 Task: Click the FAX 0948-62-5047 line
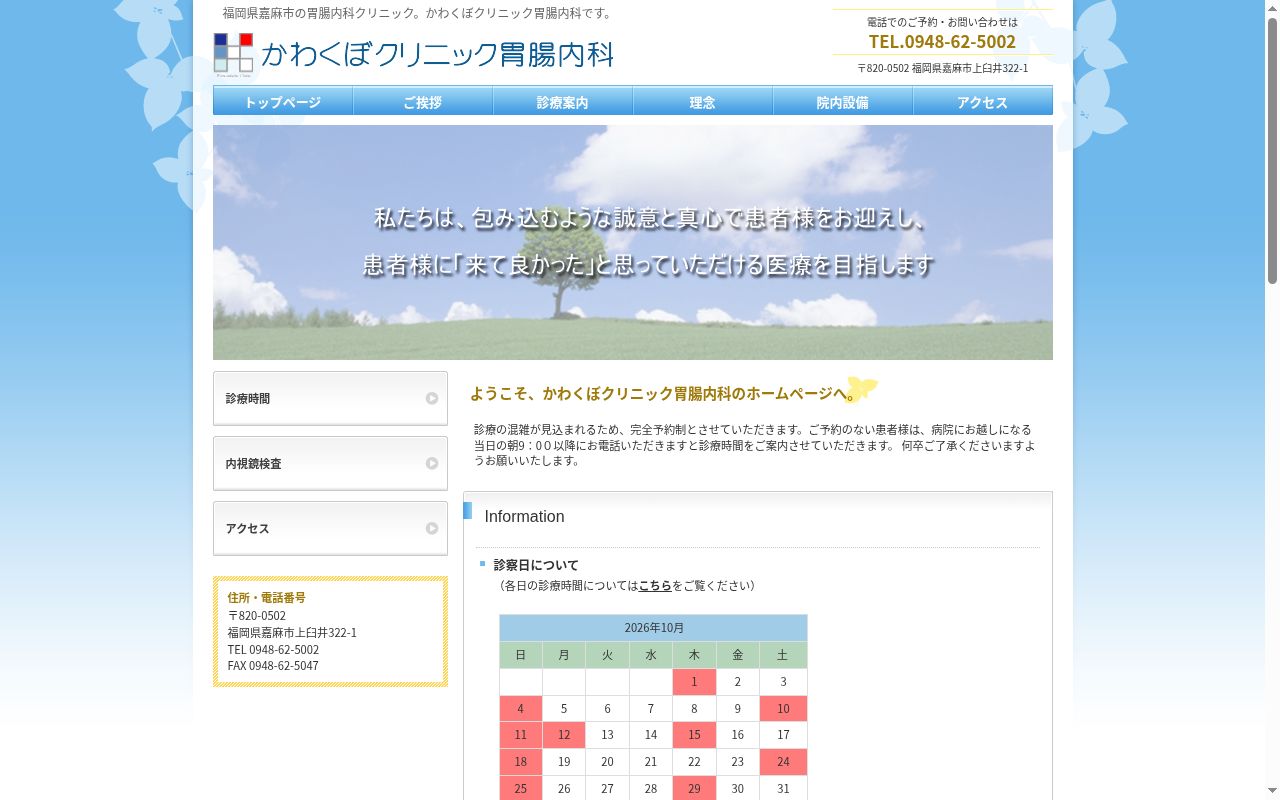pos(273,666)
